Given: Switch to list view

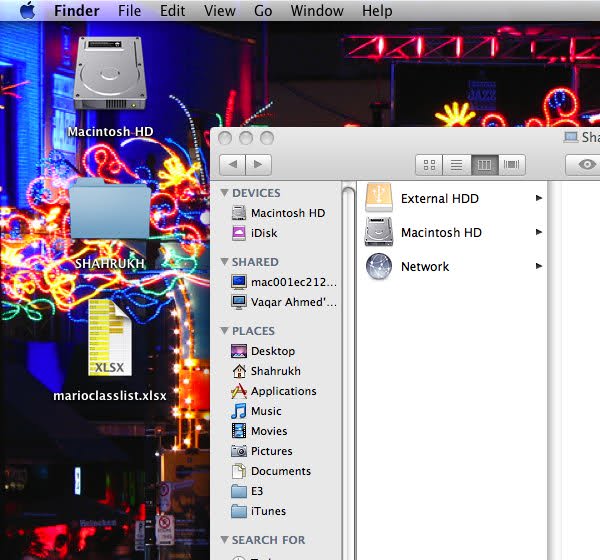Looking at the screenshot, I should tap(457, 165).
